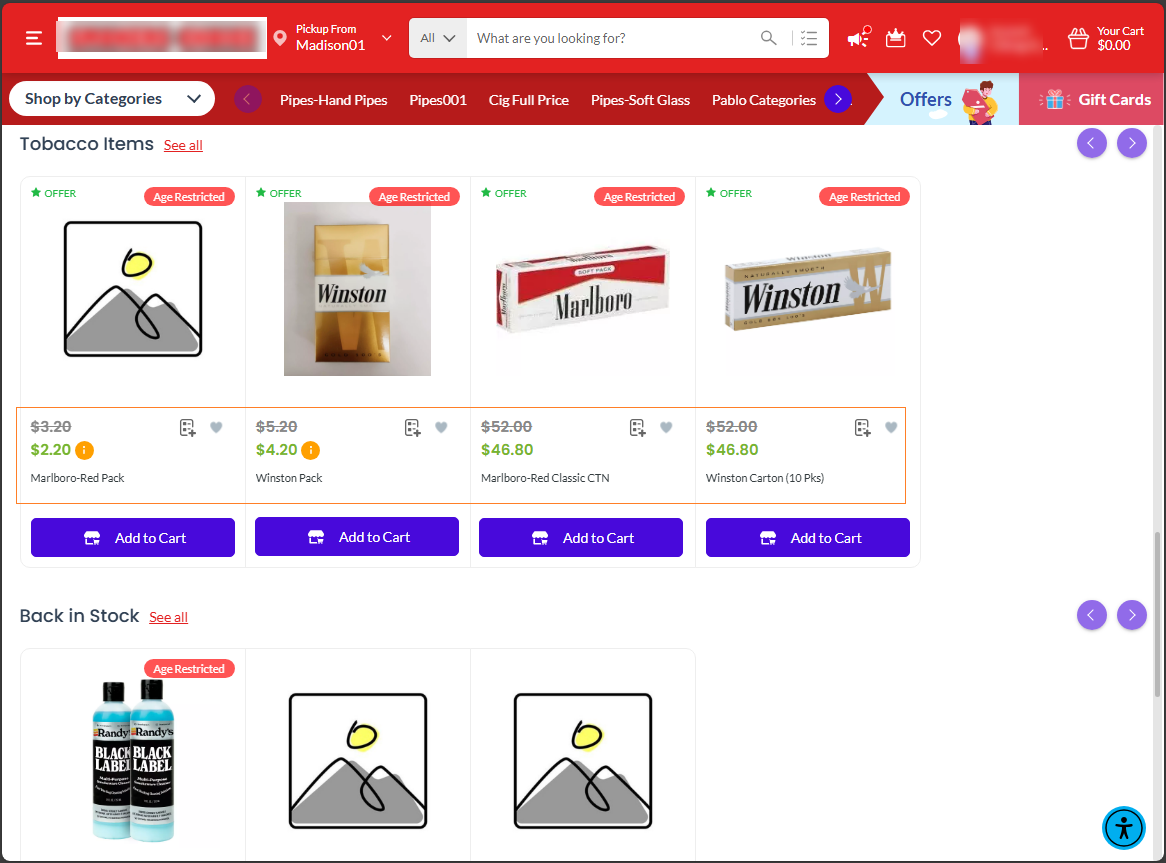Open Your Cart basket icon
Viewport: 1166px width, 863px height.
pyautogui.click(x=1078, y=38)
